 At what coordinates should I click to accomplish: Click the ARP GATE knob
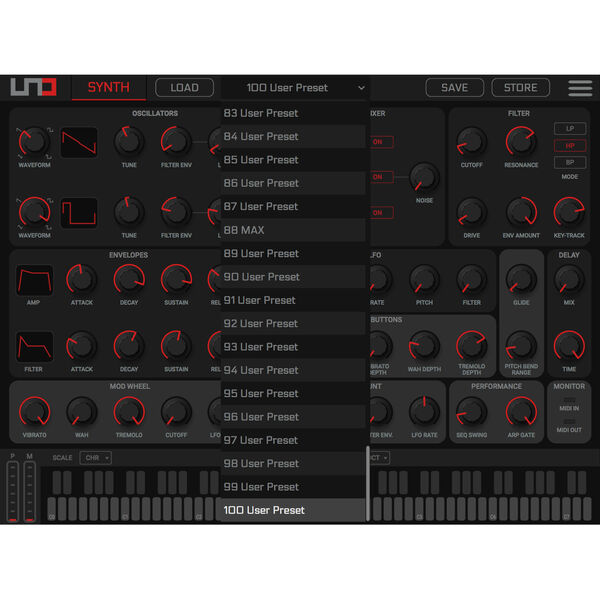[521, 412]
